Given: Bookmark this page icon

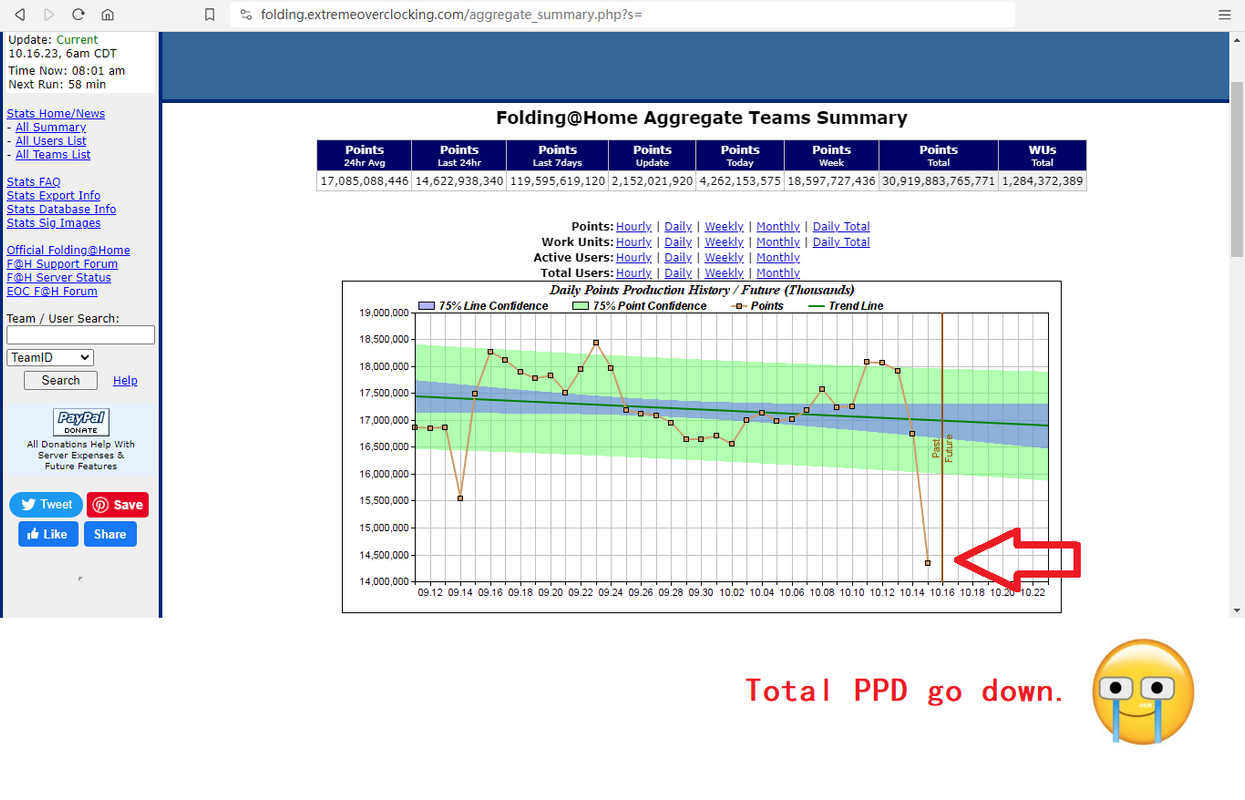Looking at the screenshot, I should 209,15.
